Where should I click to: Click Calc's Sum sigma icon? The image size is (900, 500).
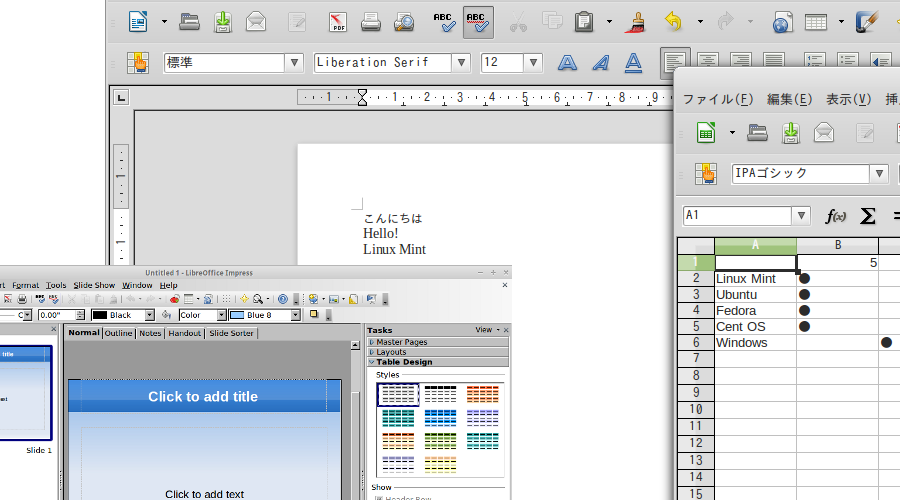pyautogui.click(x=868, y=216)
